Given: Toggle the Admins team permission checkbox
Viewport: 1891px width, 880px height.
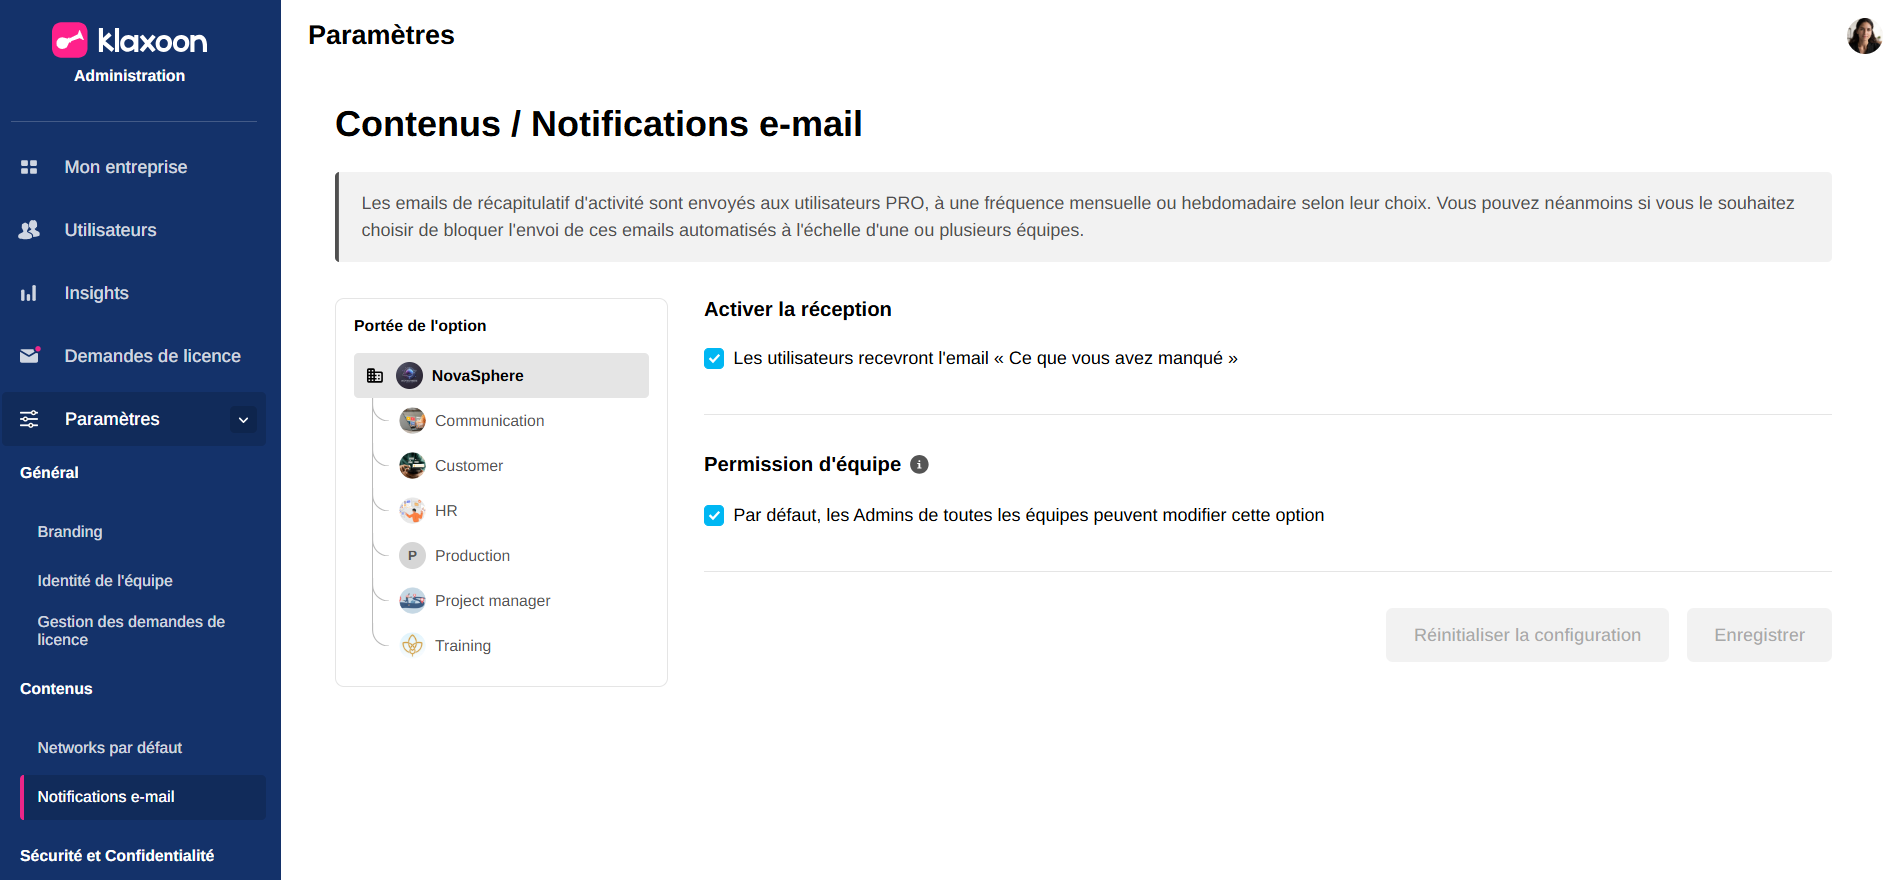Looking at the screenshot, I should (x=714, y=515).
